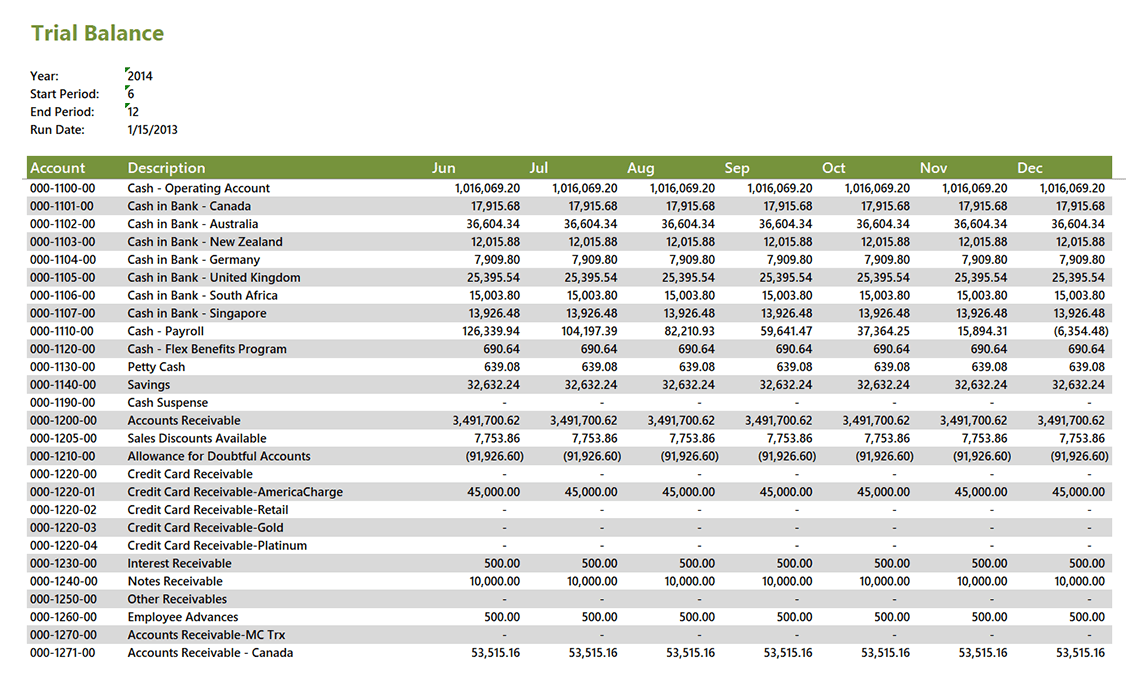The width and height of the screenshot is (1140, 687).
Task: Click Cash - Payroll Aug value 82,210.93
Action: pos(687,332)
